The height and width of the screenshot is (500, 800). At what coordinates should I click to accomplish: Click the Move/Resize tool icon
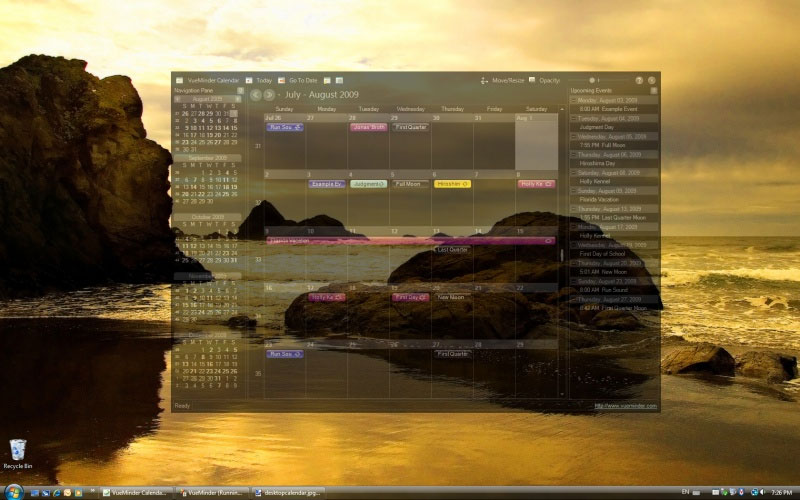(485, 80)
